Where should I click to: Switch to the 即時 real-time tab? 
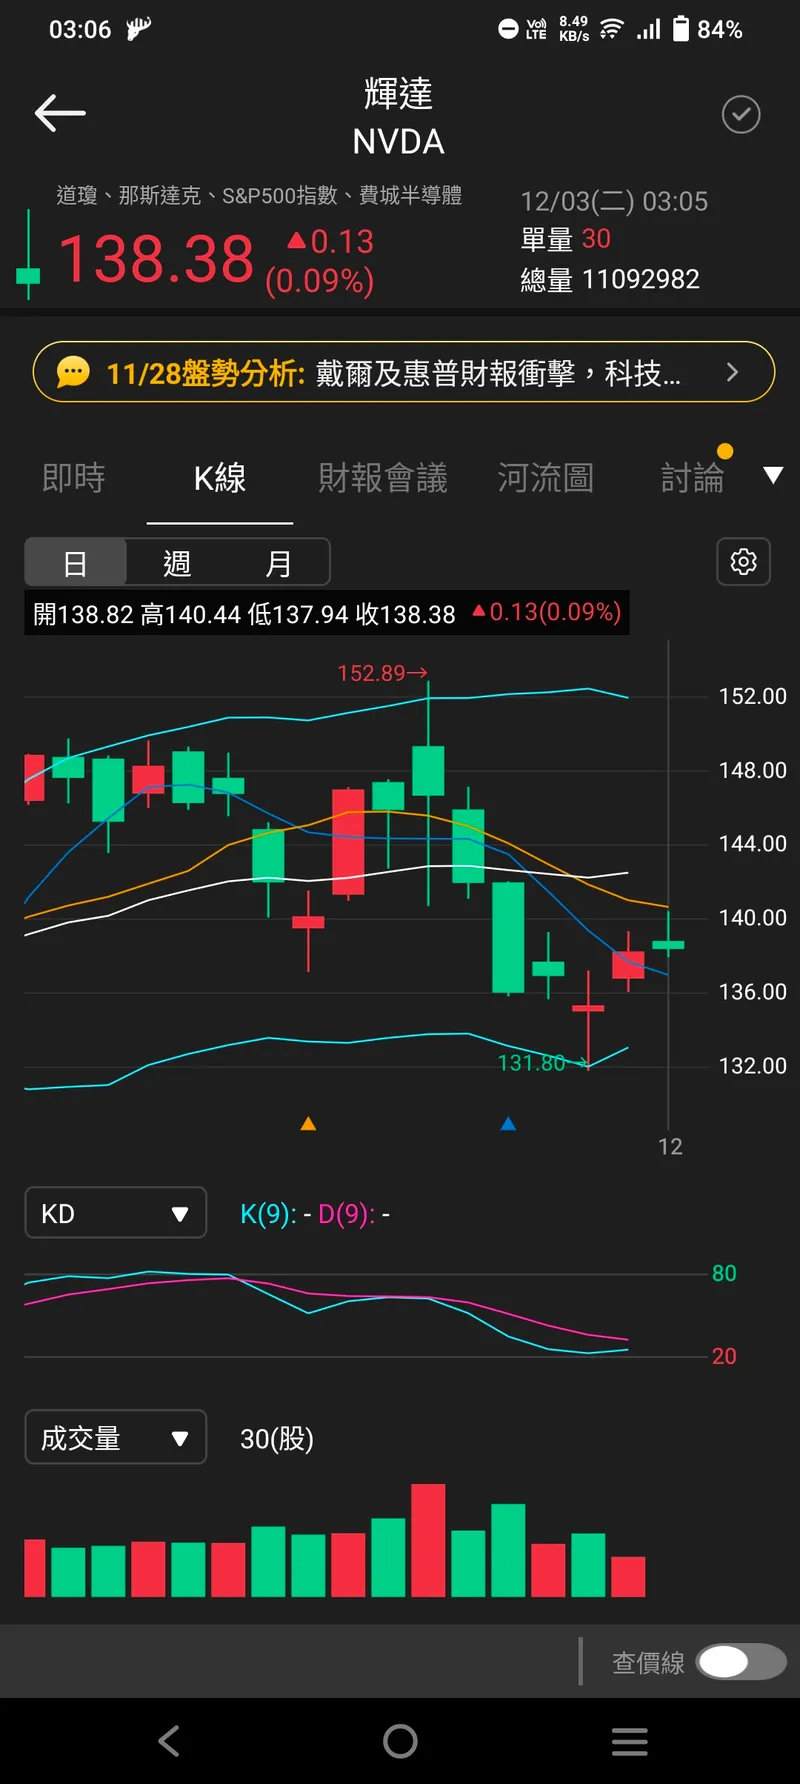coord(74,478)
